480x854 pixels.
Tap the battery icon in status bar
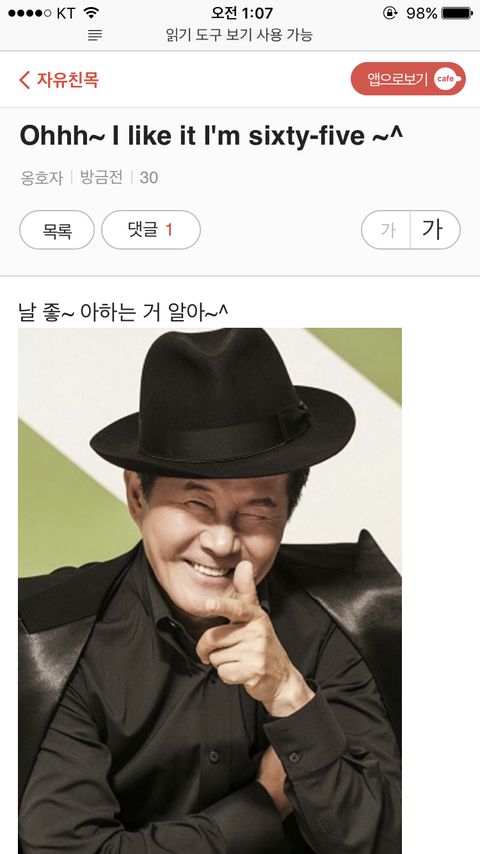(x=457, y=13)
